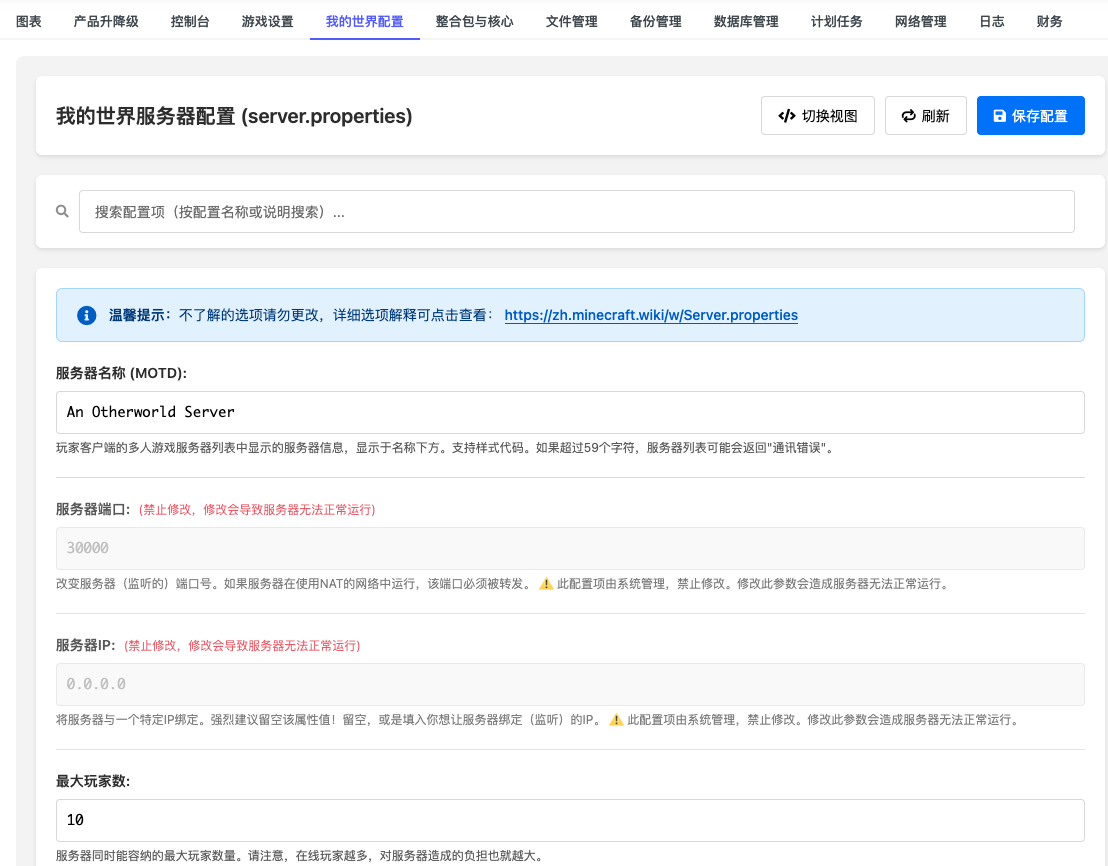
Task: Open the 整合包与核心 tab
Action: [x=474, y=21]
